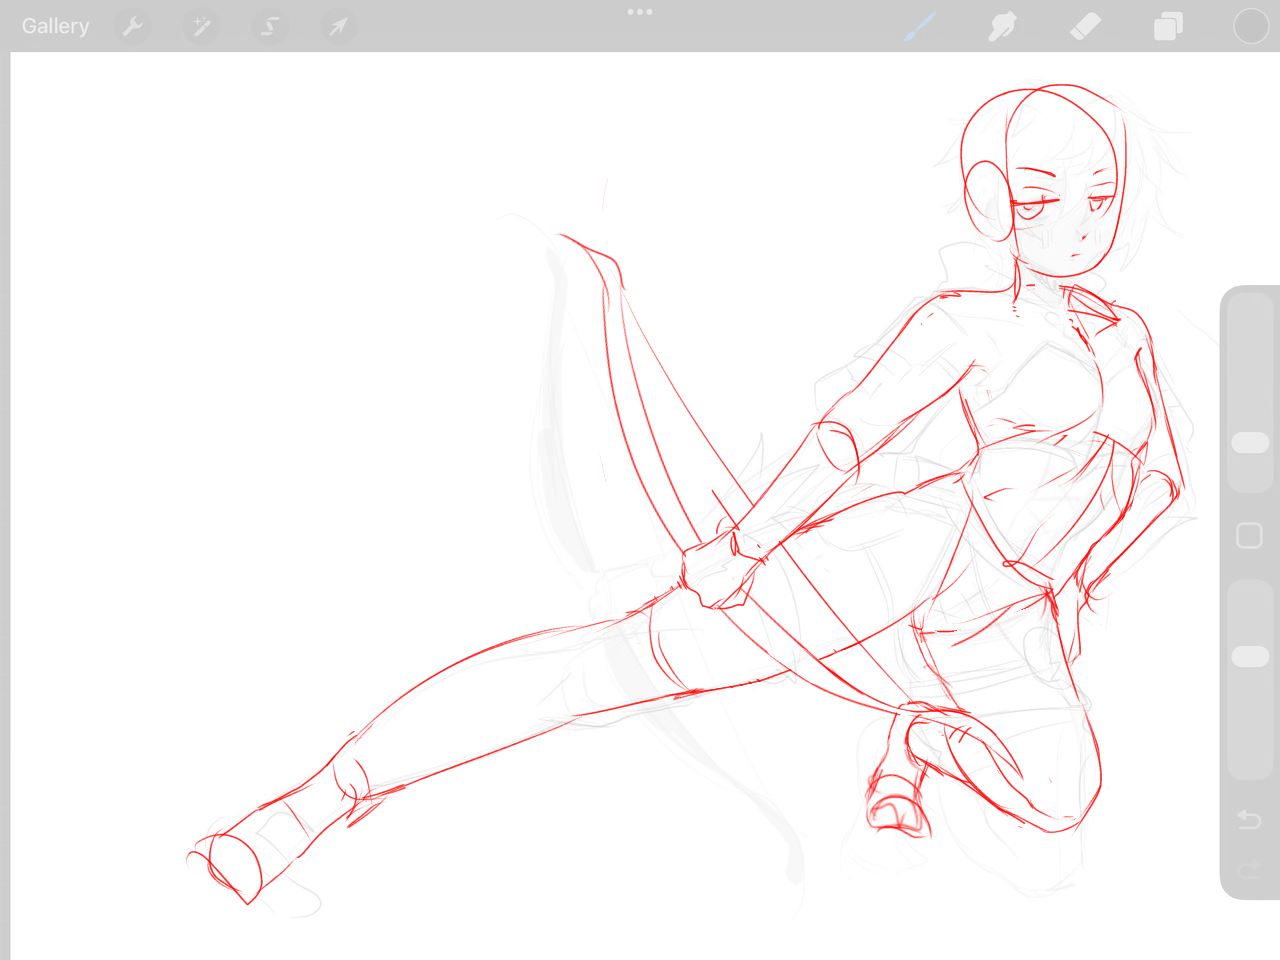Viewport: 1280px width, 960px height.
Task: Select the Brush tool
Action: tap(921, 26)
